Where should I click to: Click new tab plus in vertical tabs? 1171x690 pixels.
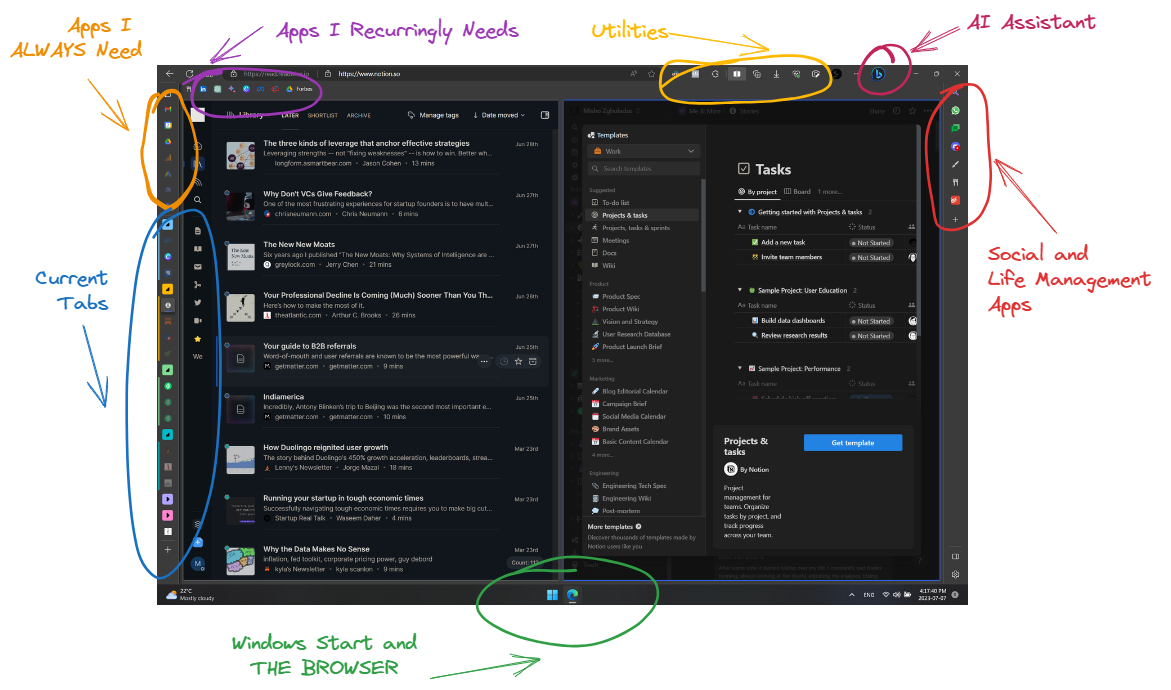point(168,550)
